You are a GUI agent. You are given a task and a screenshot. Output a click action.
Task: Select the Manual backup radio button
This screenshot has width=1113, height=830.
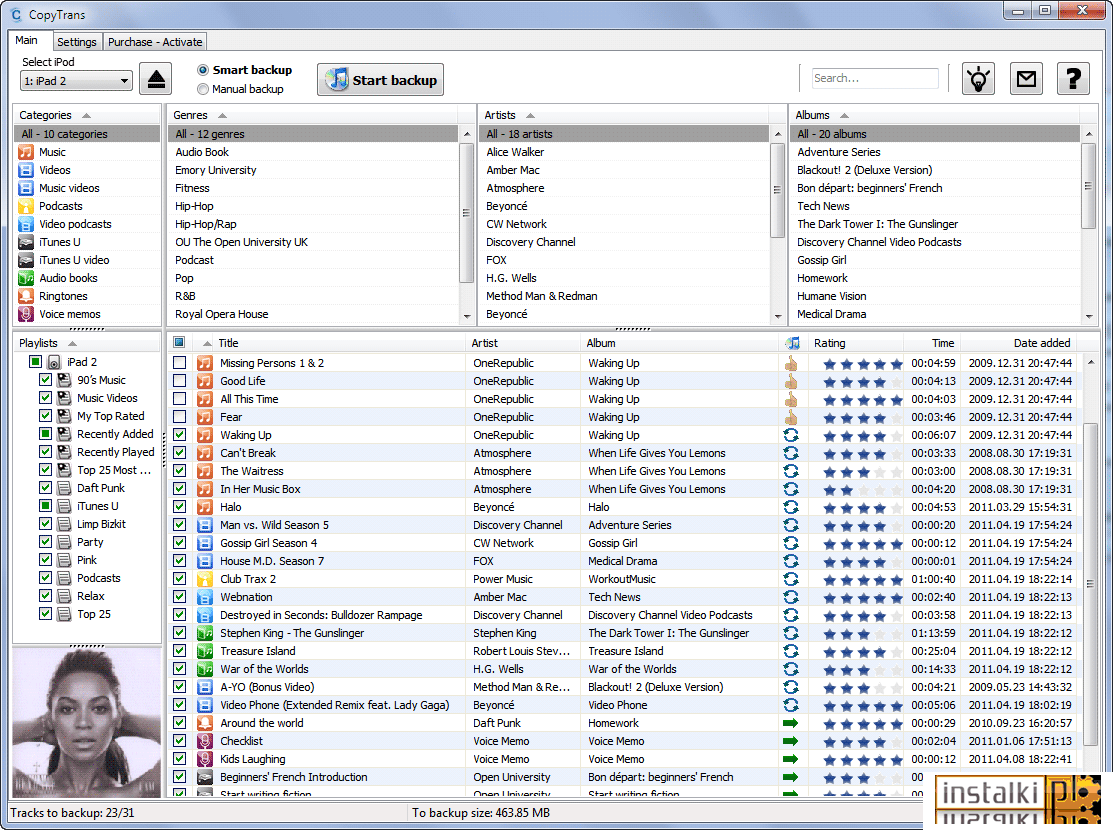pos(203,89)
